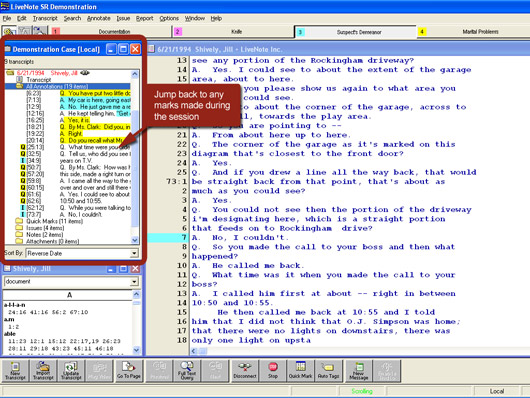Click the red Stop toolbar button
Viewport: 530px width, 398px height.
[273, 371]
